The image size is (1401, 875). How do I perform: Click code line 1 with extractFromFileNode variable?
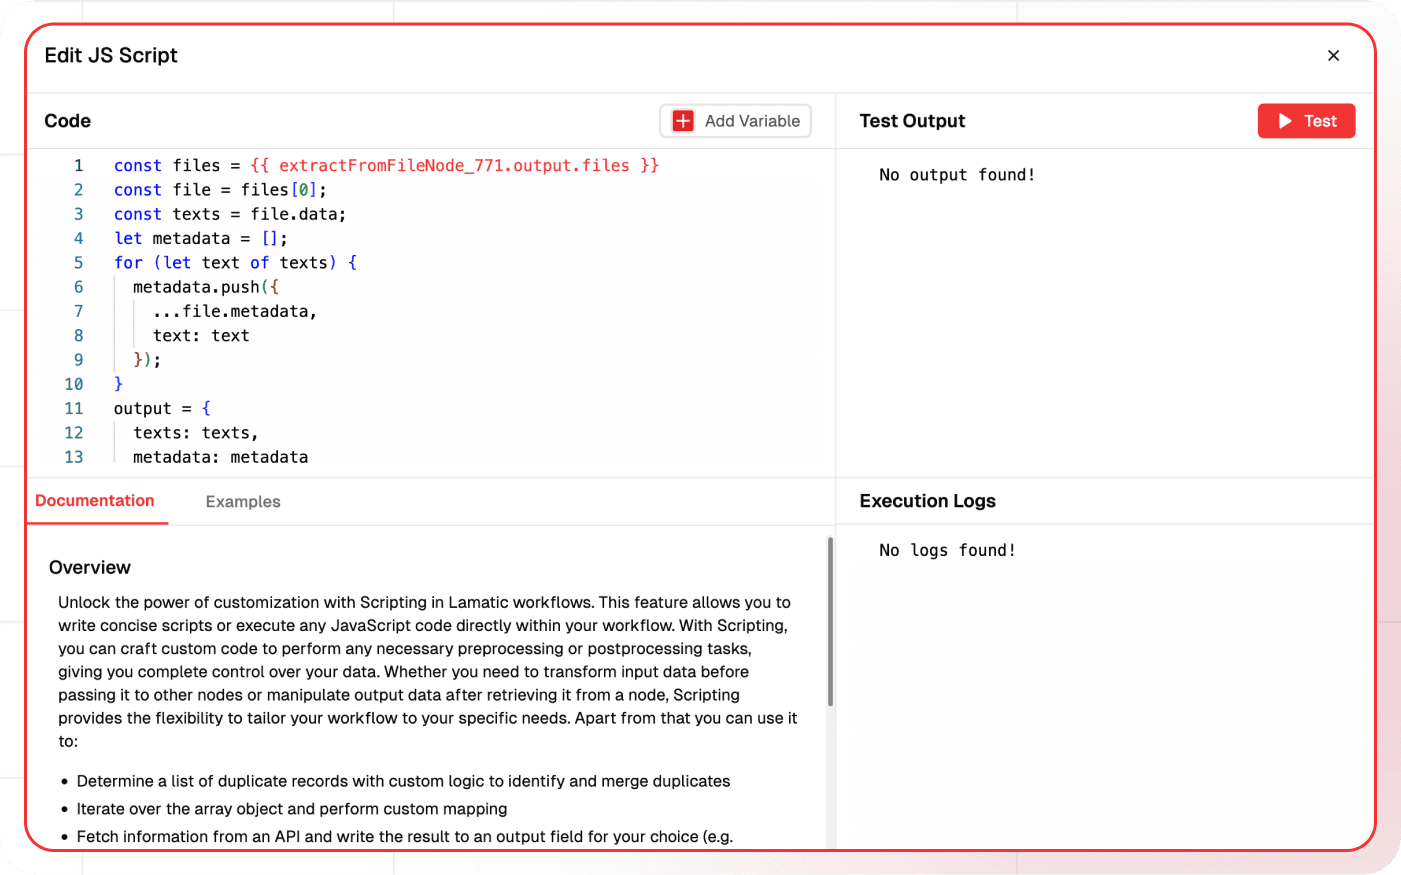coord(386,166)
